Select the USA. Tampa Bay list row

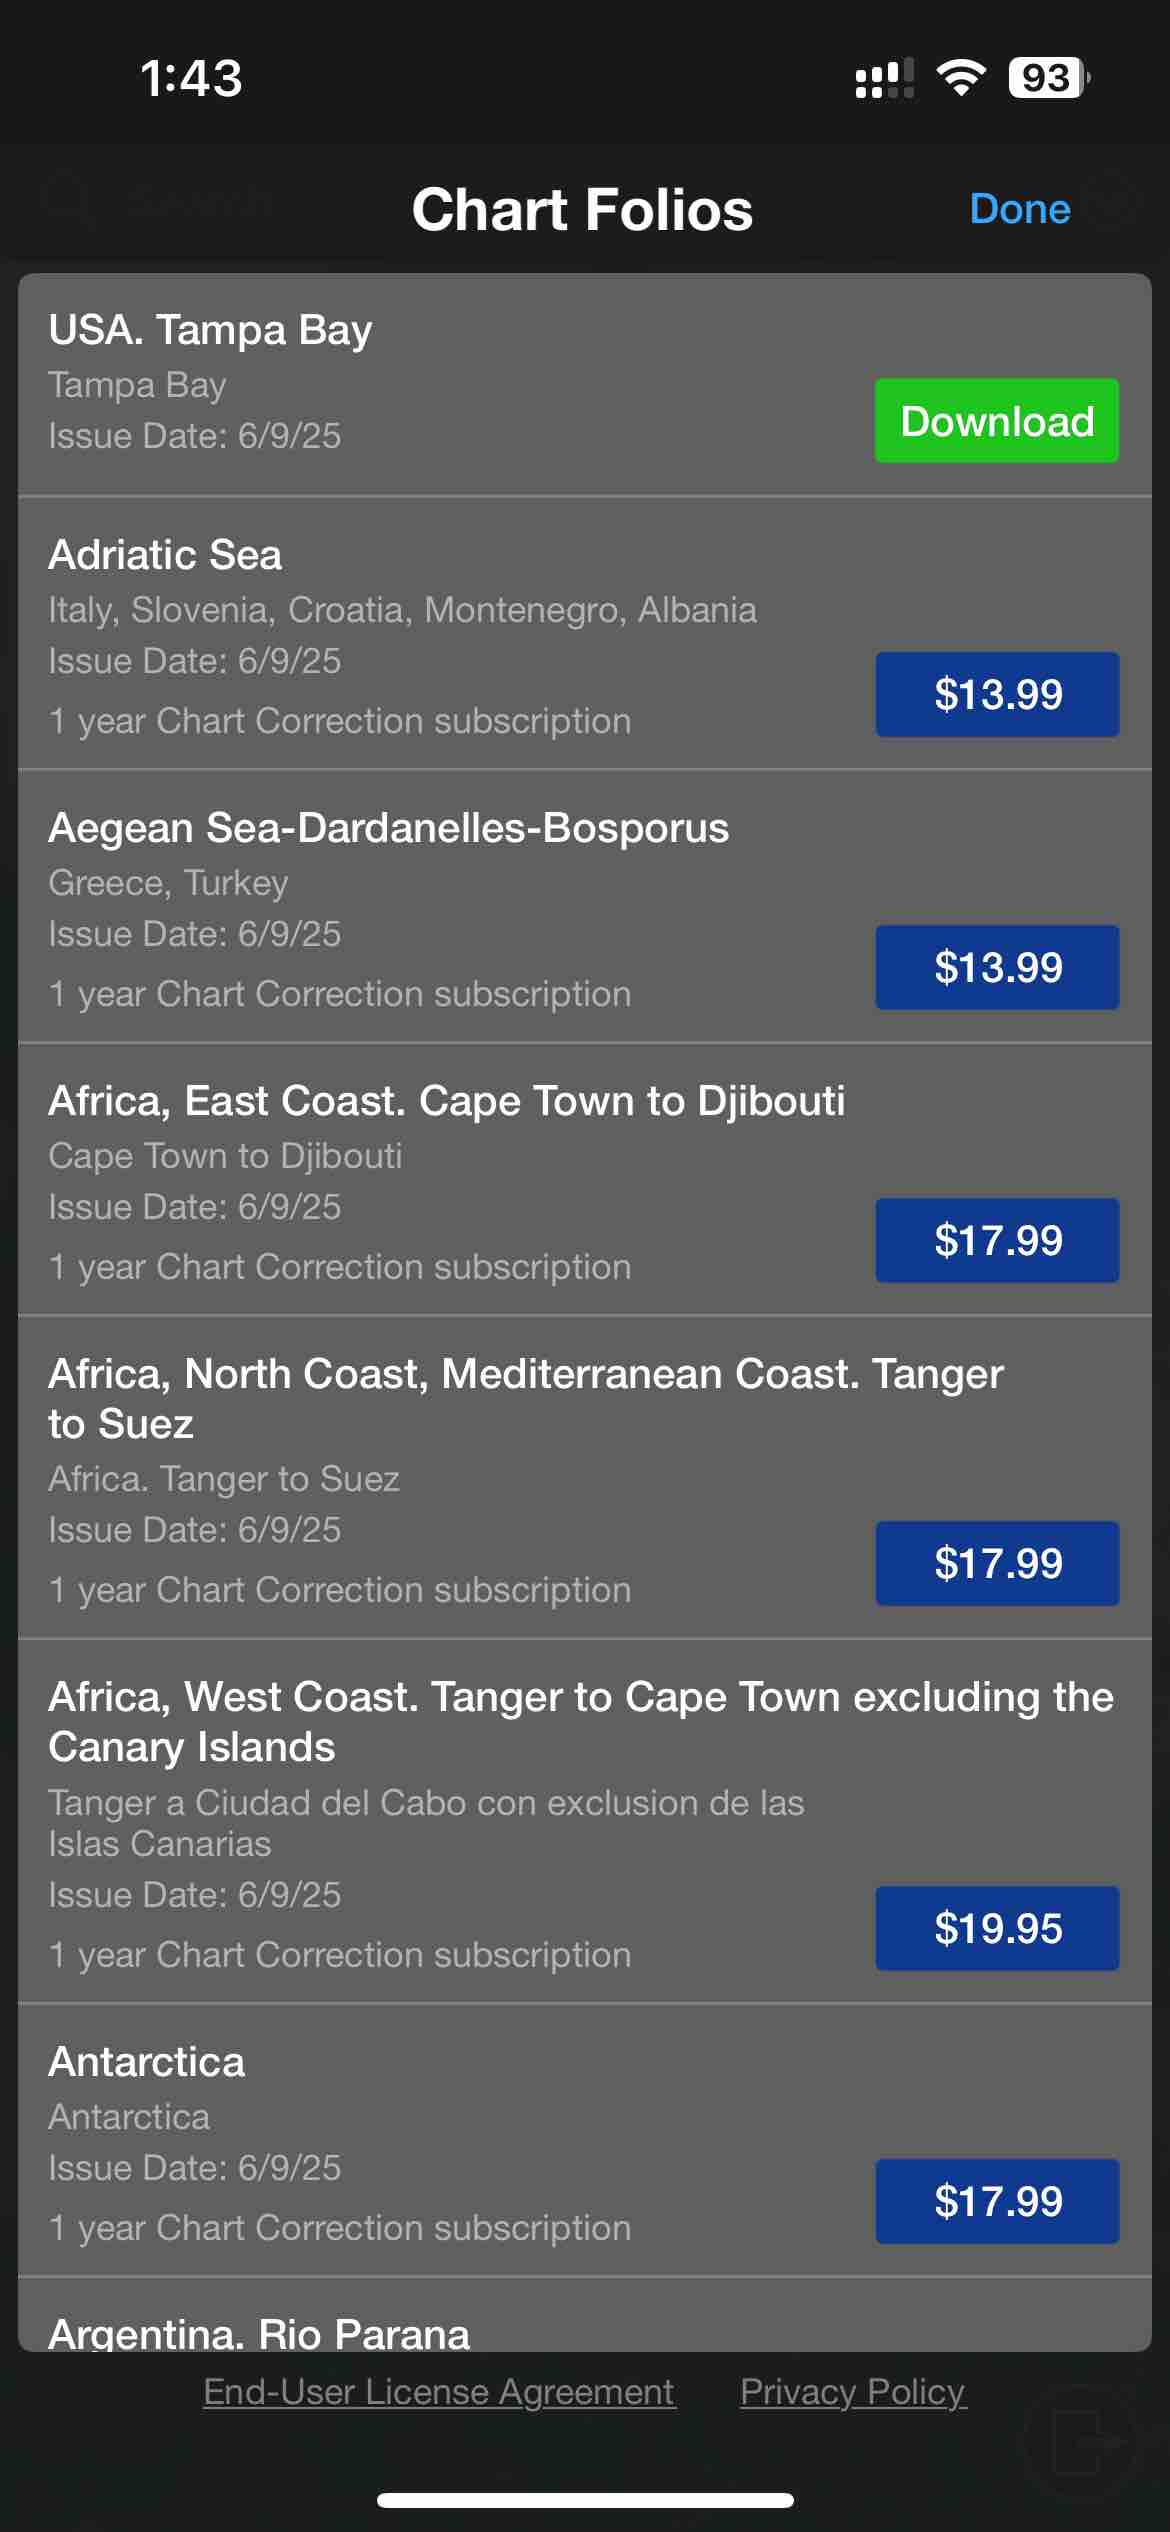pyautogui.click(x=585, y=385)
